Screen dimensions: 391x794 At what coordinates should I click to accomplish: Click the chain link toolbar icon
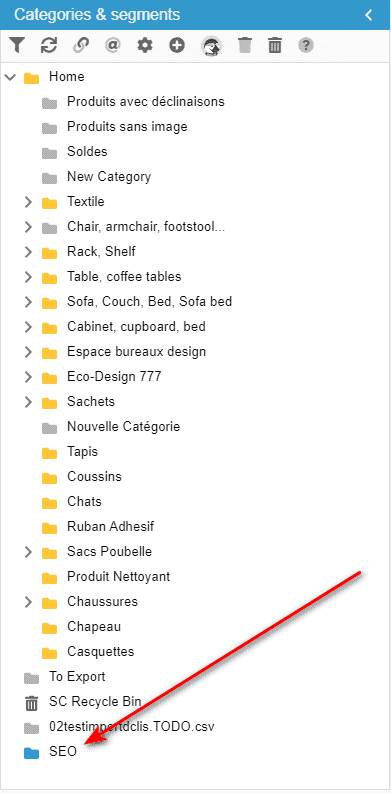click(x=81, y=46)
